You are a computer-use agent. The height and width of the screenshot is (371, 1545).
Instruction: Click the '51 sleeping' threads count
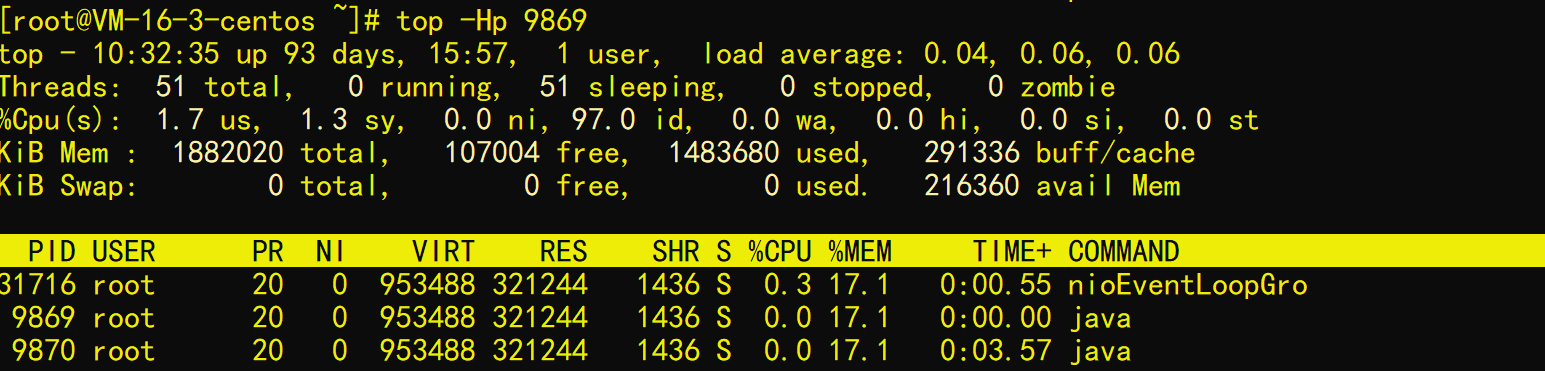tap(627, 87)
